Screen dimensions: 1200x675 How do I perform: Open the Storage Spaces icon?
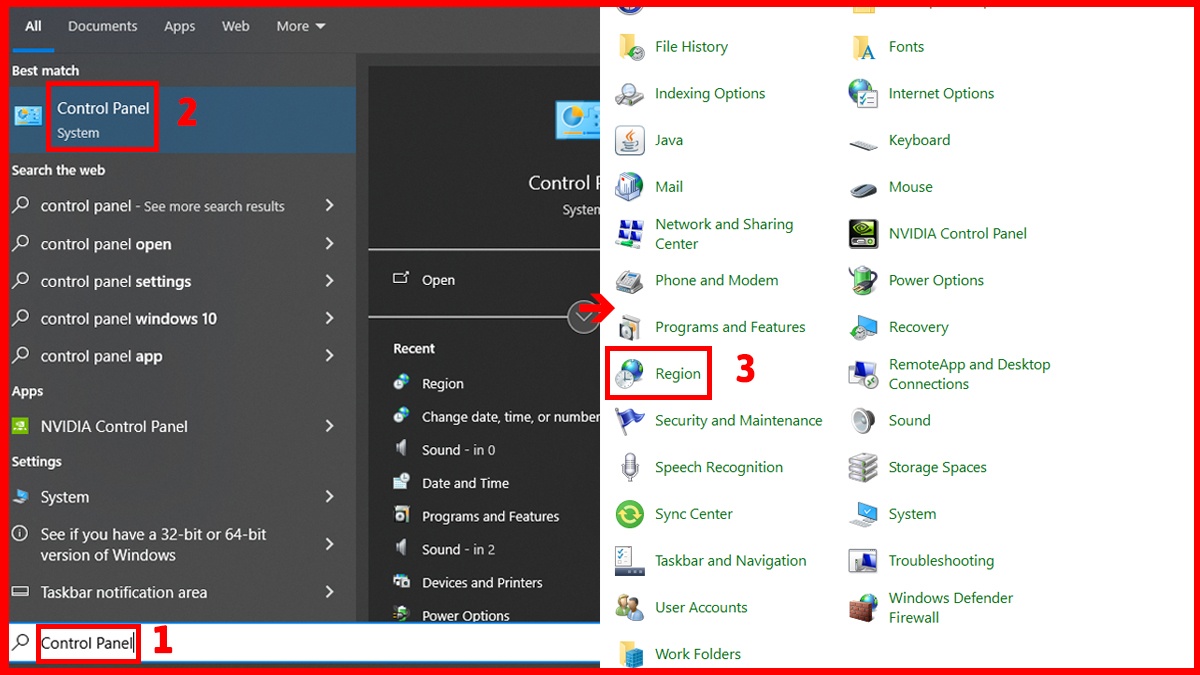863,467
